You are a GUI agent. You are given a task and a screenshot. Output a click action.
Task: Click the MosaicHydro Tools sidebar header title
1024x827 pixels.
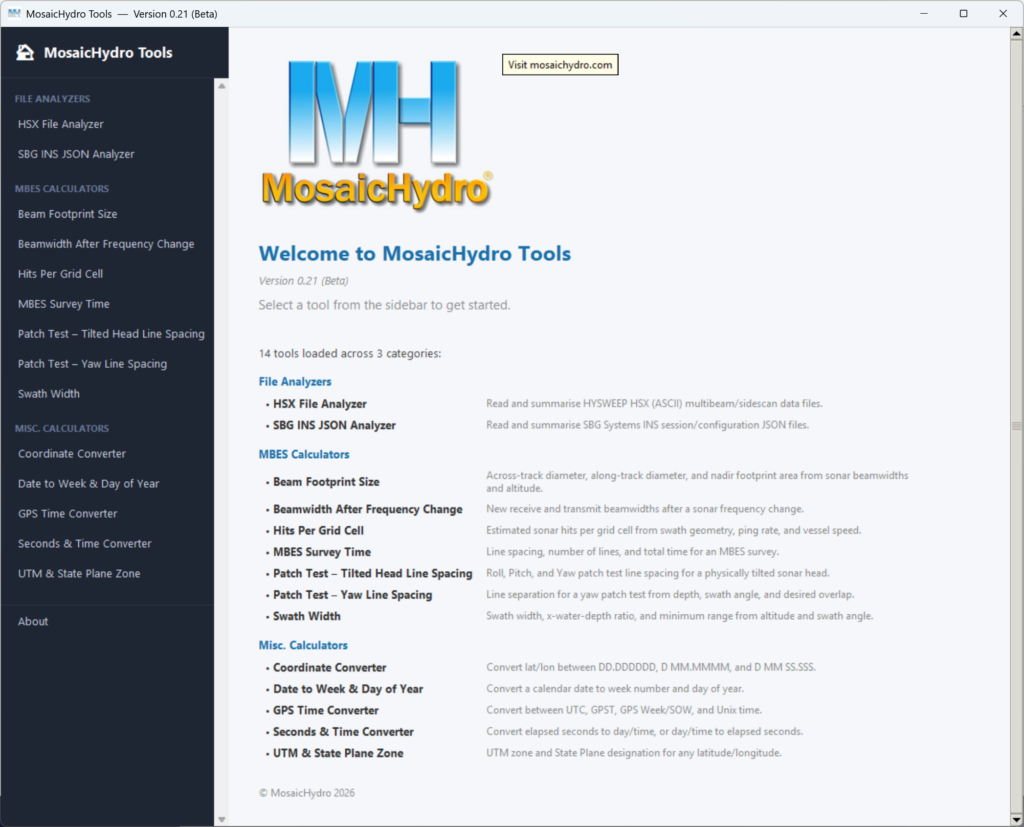coord(108,53)
